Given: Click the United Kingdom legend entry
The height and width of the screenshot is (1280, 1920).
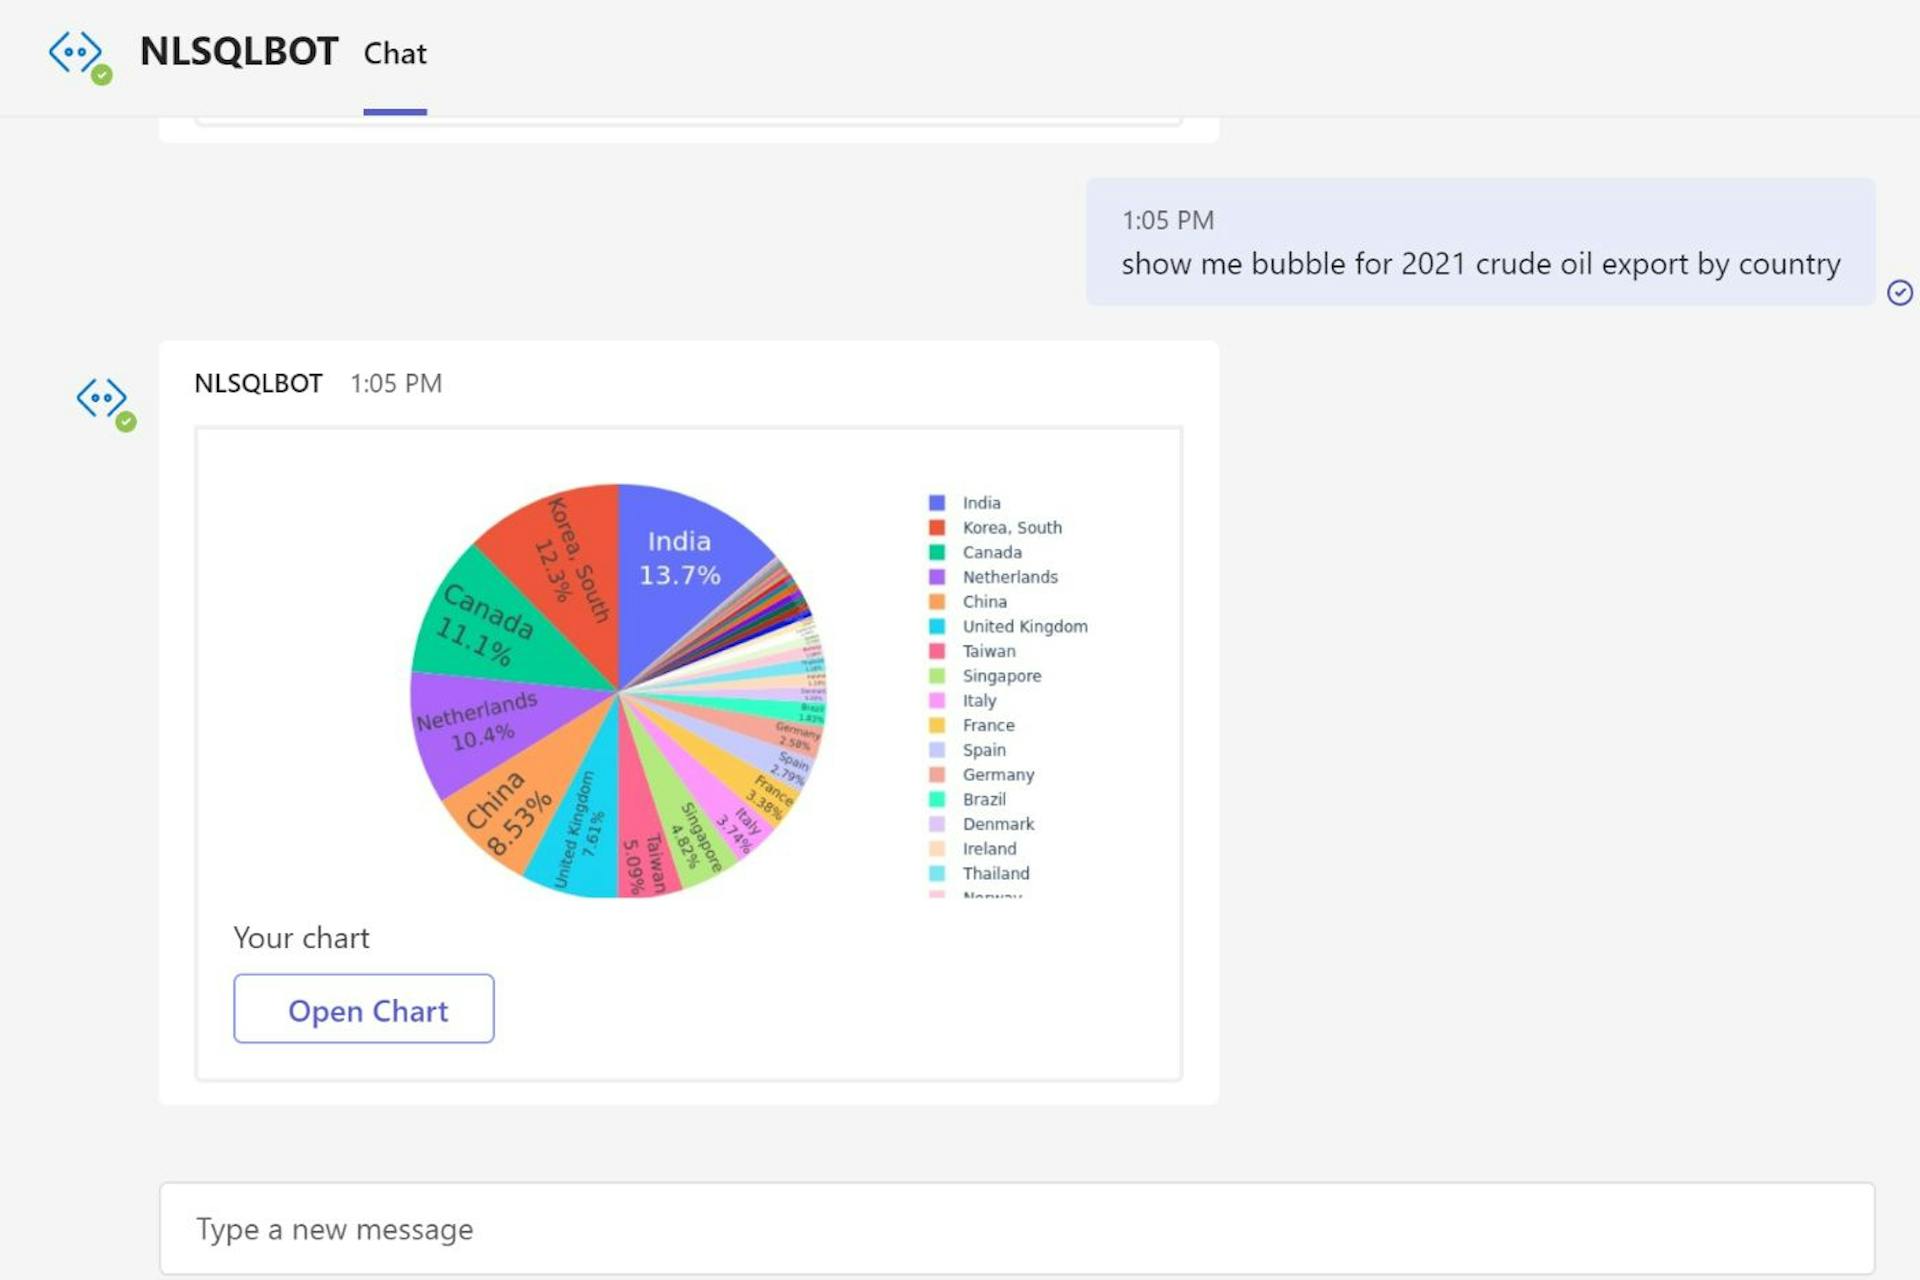Looking at the screenshot, I should (1024, 626).
